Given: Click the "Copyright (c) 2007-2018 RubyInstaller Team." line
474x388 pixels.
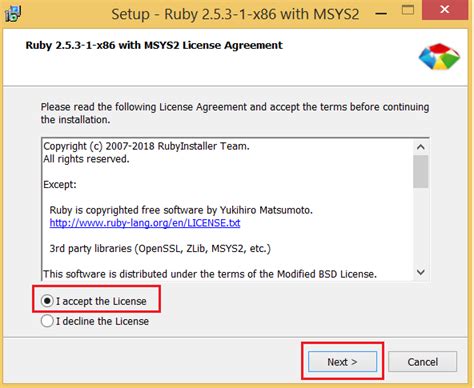Looking at the screenshot, I should pos(146,146).
